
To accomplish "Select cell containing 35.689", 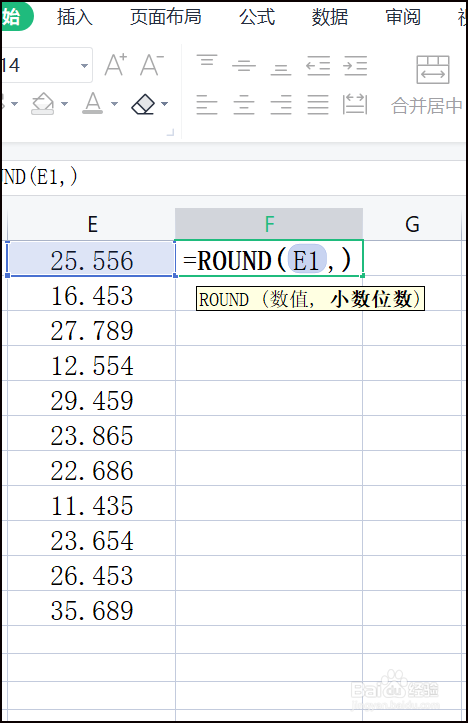I will click(x=92, y=609).
